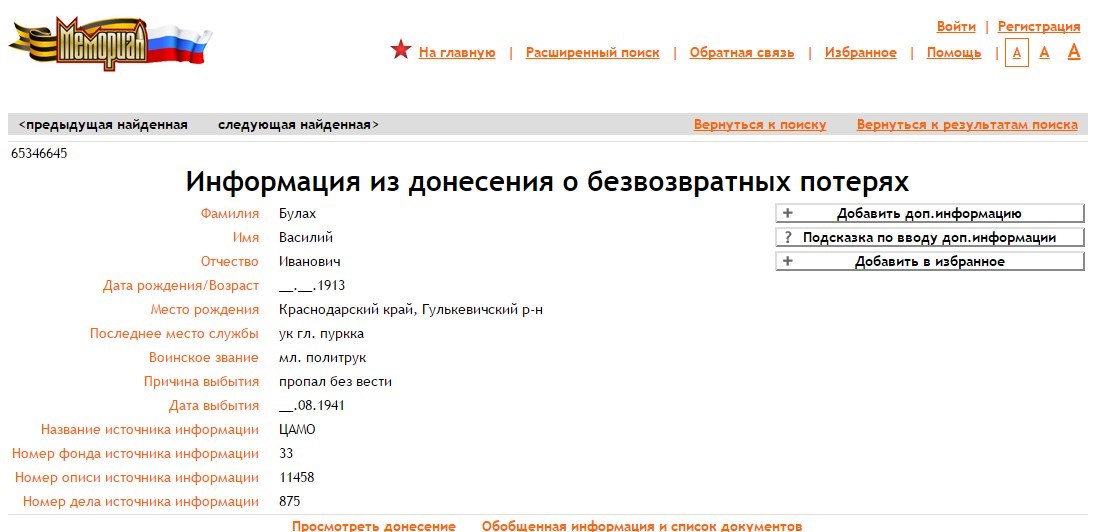The image size is (1108, 532).
Task: Click the Мемориал logo
Action: (110, 45)
